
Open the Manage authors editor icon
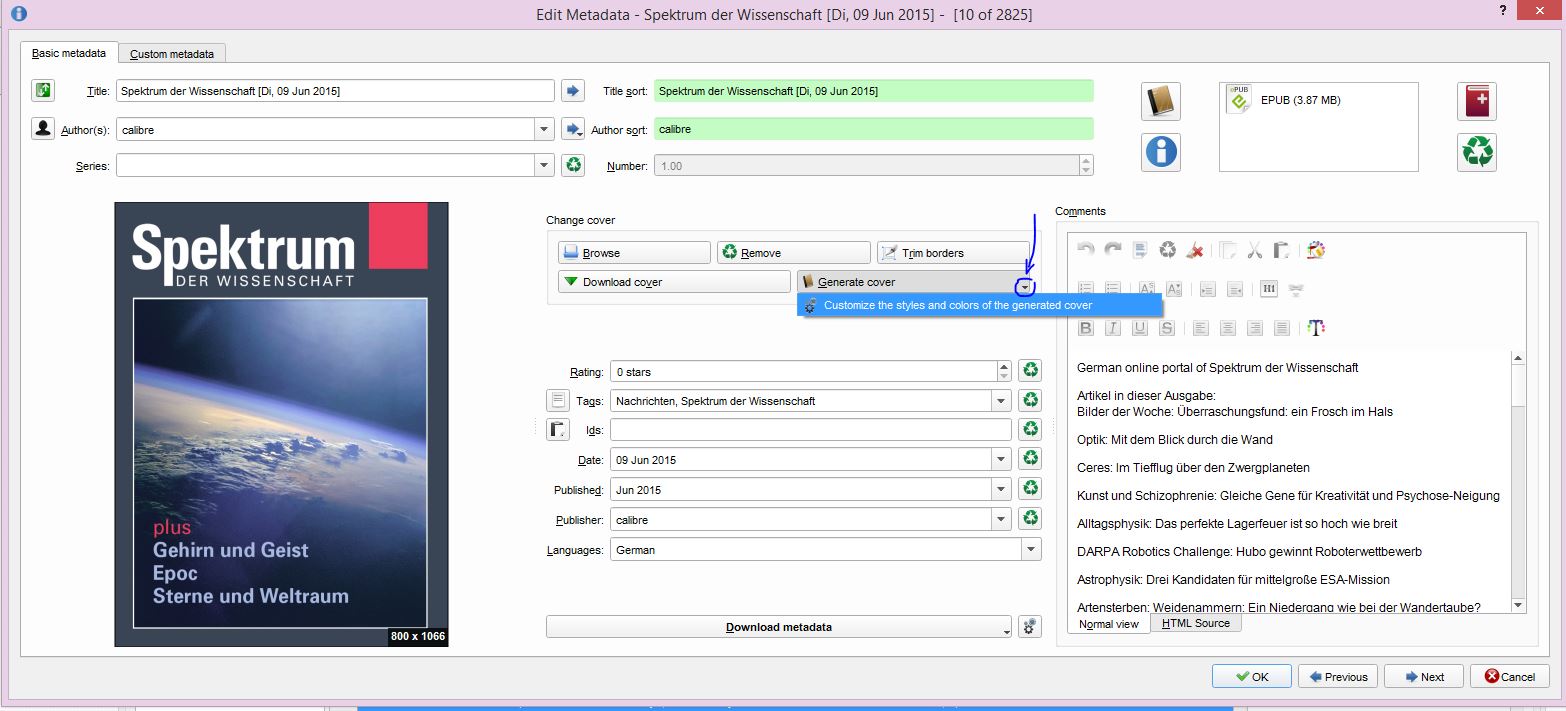43,129
